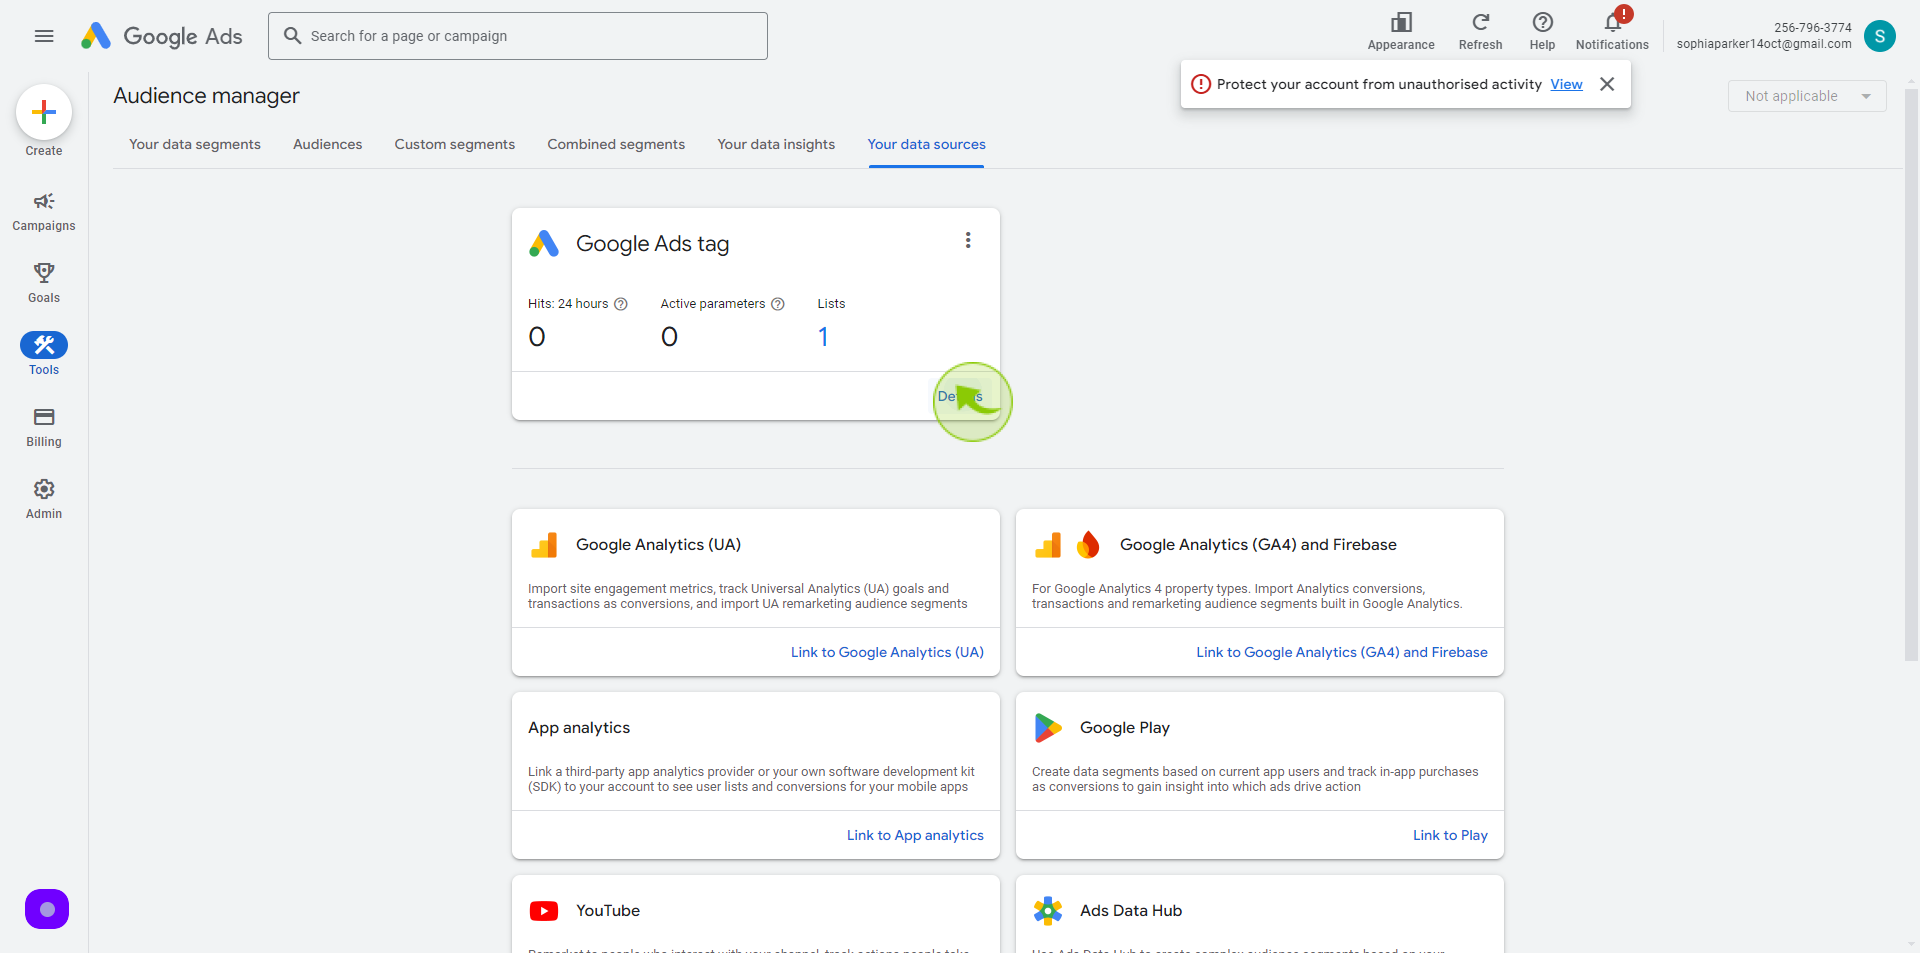Click the Google Play card title
Image resolution: width=1920 pixels, height=953 pixels.
click(1125, 728)
